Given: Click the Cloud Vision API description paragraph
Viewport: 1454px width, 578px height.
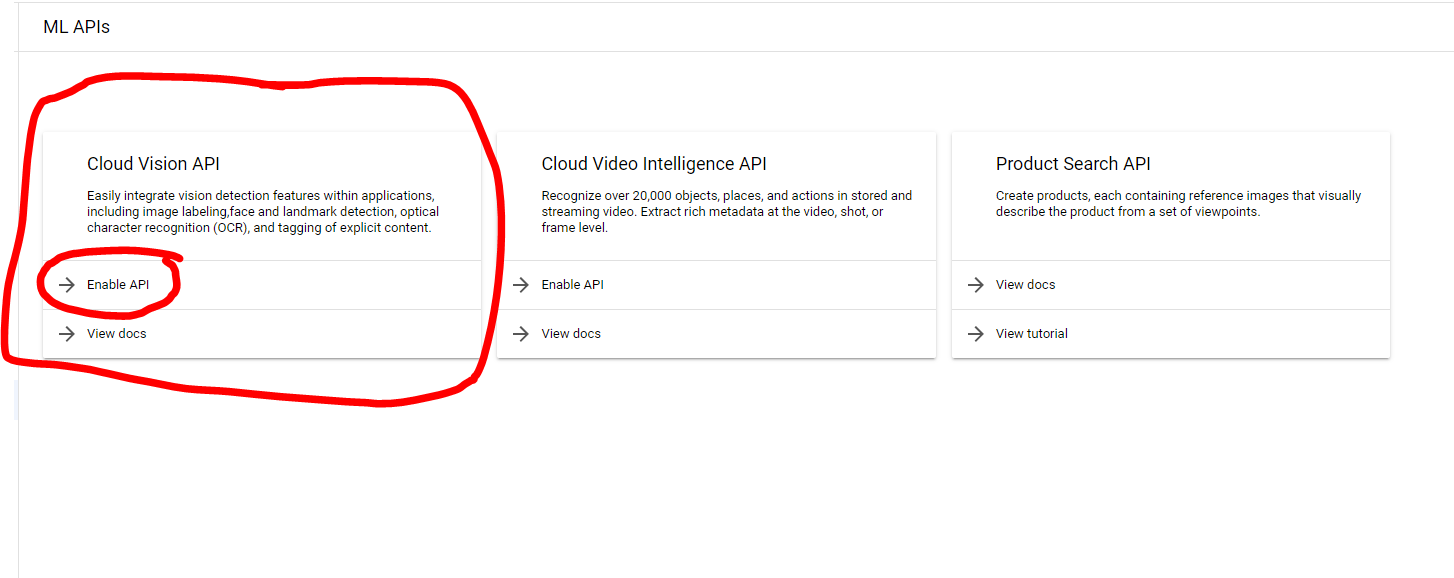Looking at the screenshot, I should pyautogui.click(x=262, y=212).
